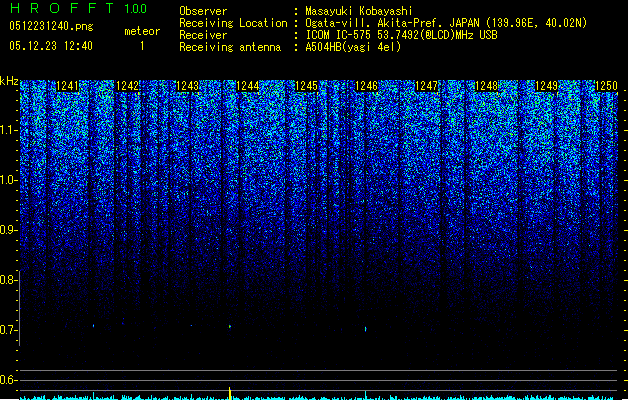Click the 0.6 frequency axis label
The image size is (629, 400).
click(x=9, y=380)
